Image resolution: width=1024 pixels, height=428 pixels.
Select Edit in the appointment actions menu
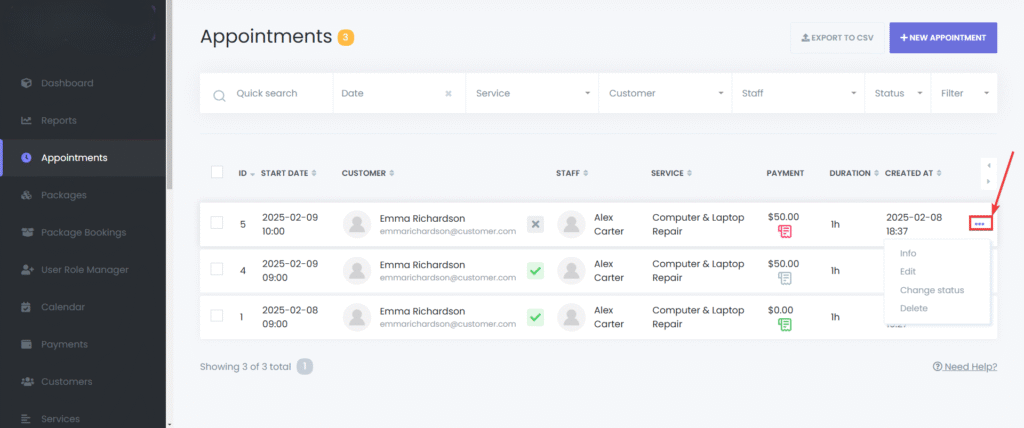[x=907, y=272]
